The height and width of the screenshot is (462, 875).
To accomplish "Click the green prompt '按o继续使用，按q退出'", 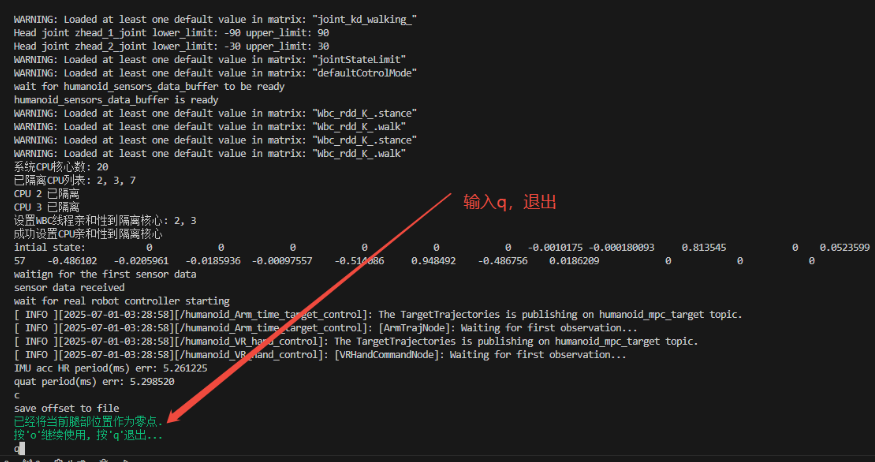I will click(88, 436).
